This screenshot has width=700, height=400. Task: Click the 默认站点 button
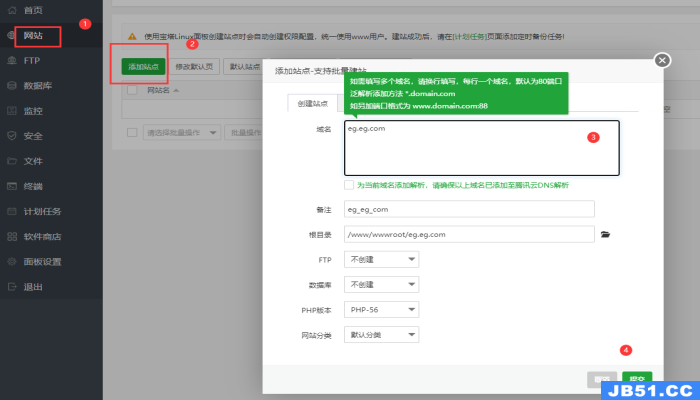(x=244, y=67)
